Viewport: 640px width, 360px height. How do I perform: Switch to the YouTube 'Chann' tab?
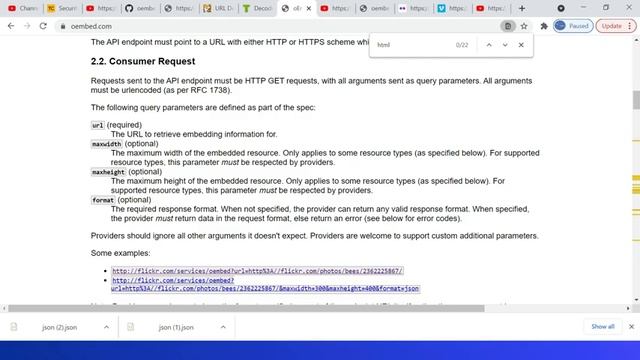[22, 8]
